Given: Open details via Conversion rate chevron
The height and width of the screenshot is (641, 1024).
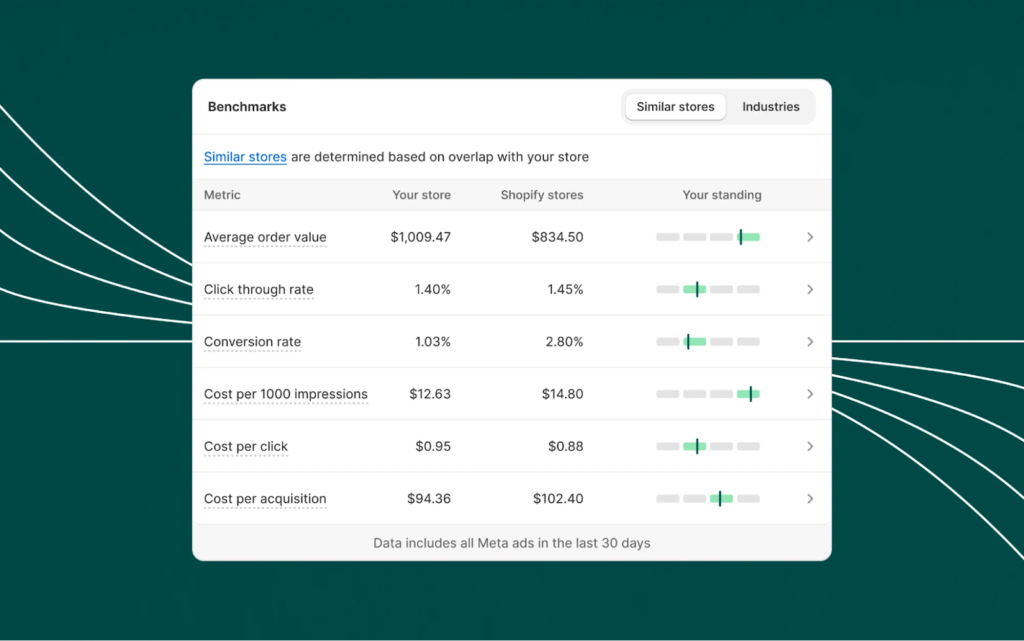Looking at the screenshot, I should click(810, 341).
